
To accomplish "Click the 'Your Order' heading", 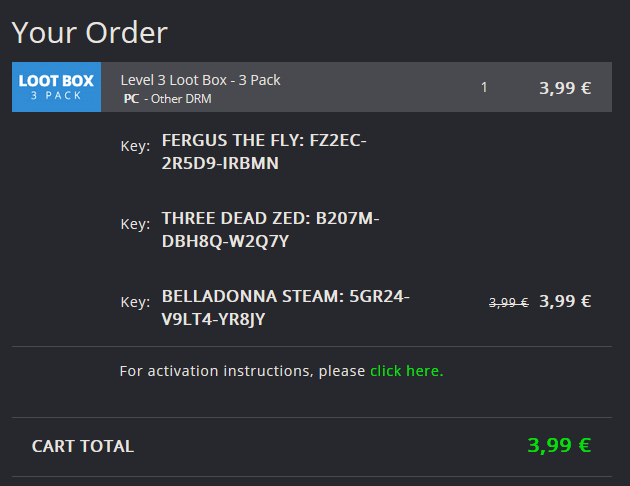I will [x=90, y=33].
